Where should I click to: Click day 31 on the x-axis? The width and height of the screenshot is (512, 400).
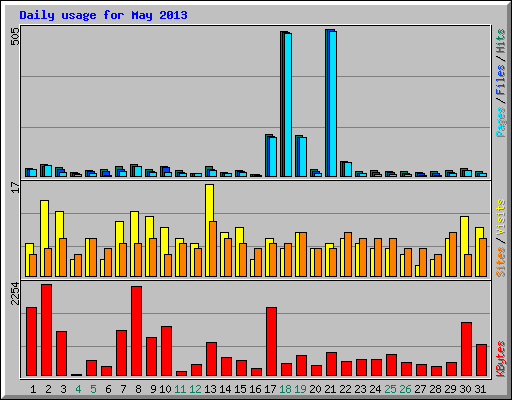tap(480, 389)
